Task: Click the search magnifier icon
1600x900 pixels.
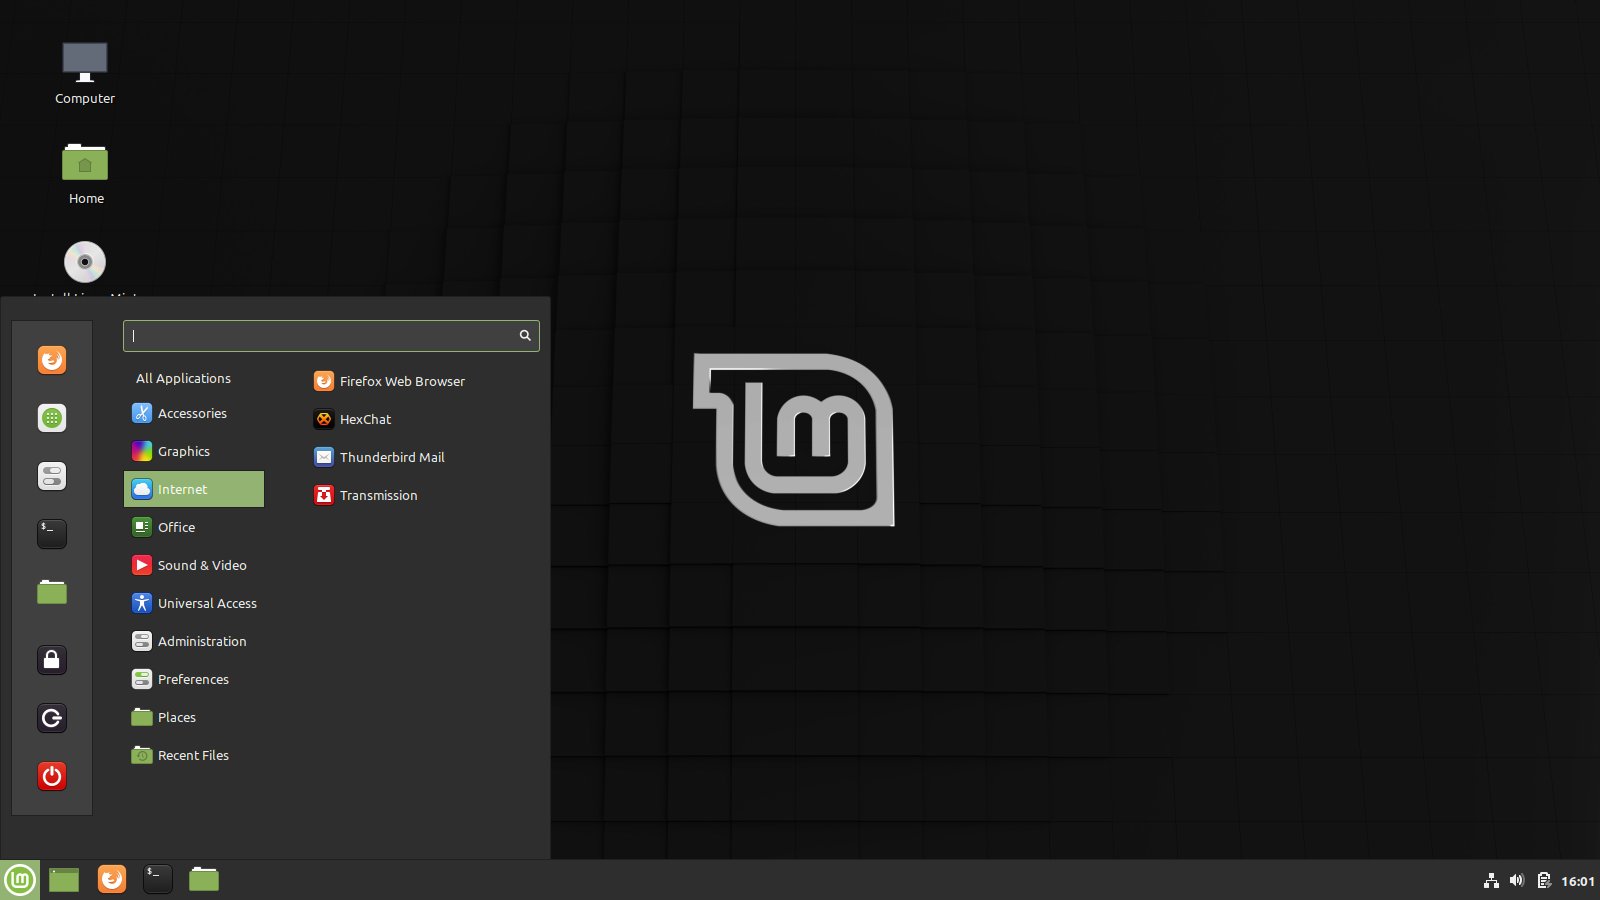Action: pyautogui.click(x=525, y=336)
